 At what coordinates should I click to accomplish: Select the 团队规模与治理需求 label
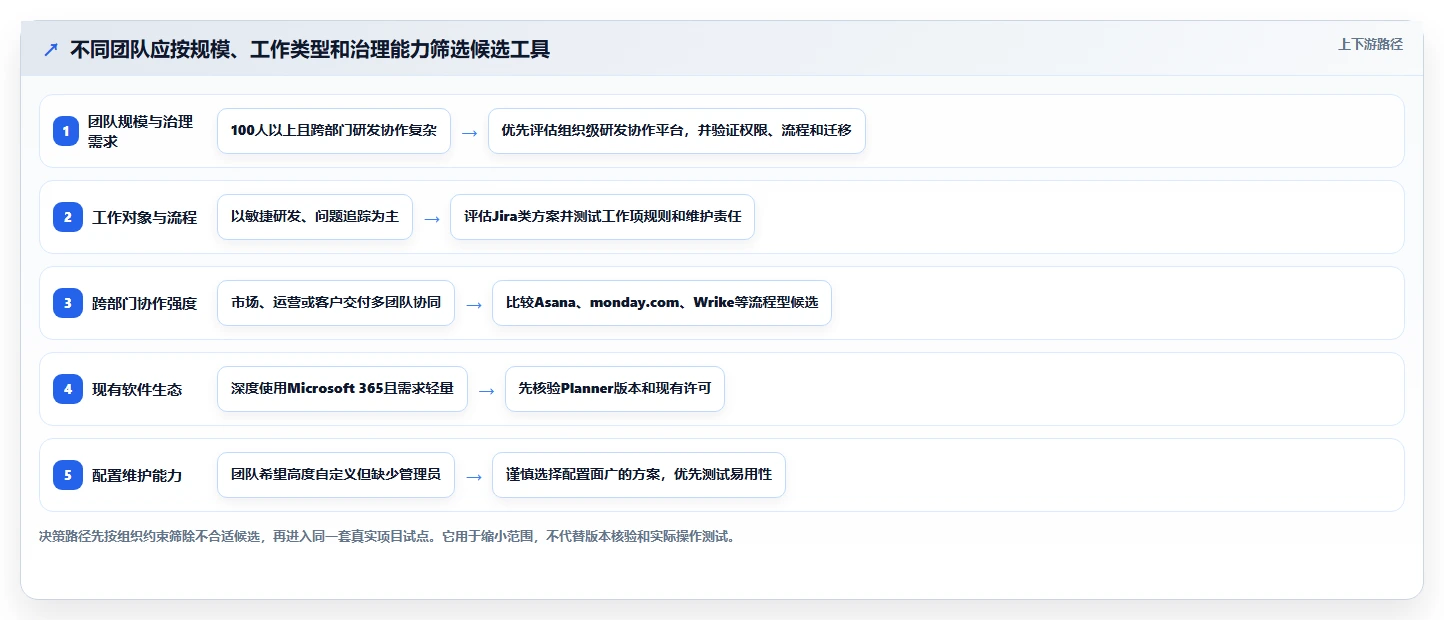[x=140, y=131]
